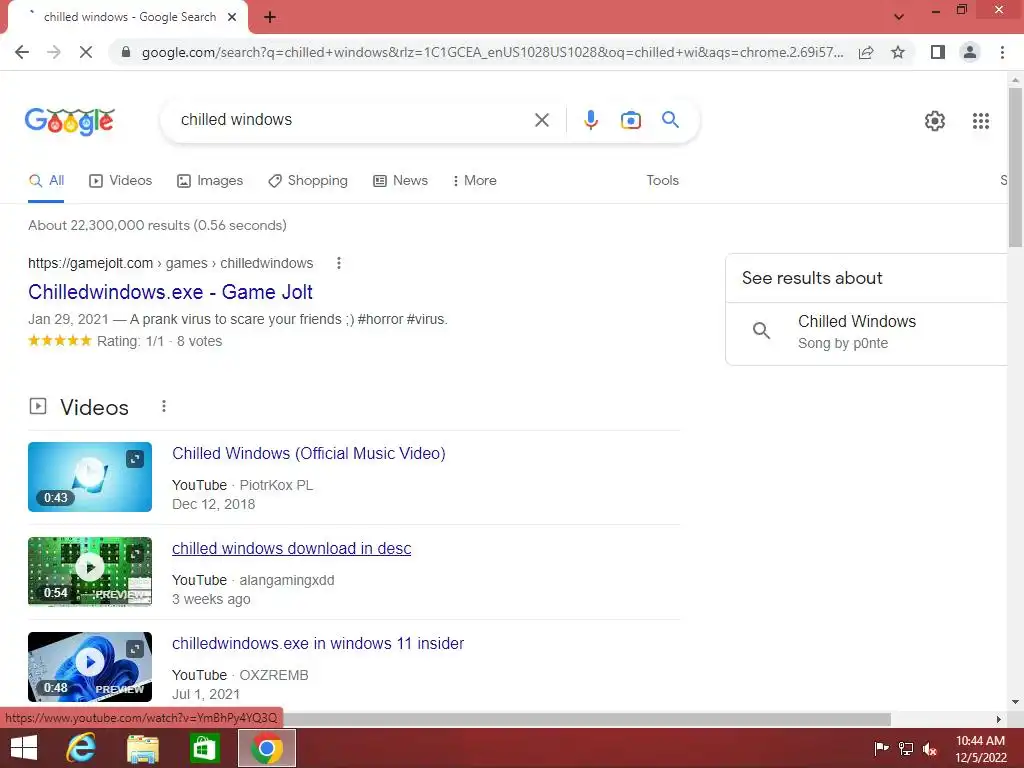Go back to the previous page
The width and height of the screenshot is (1024, 768).
click(22, 52)
